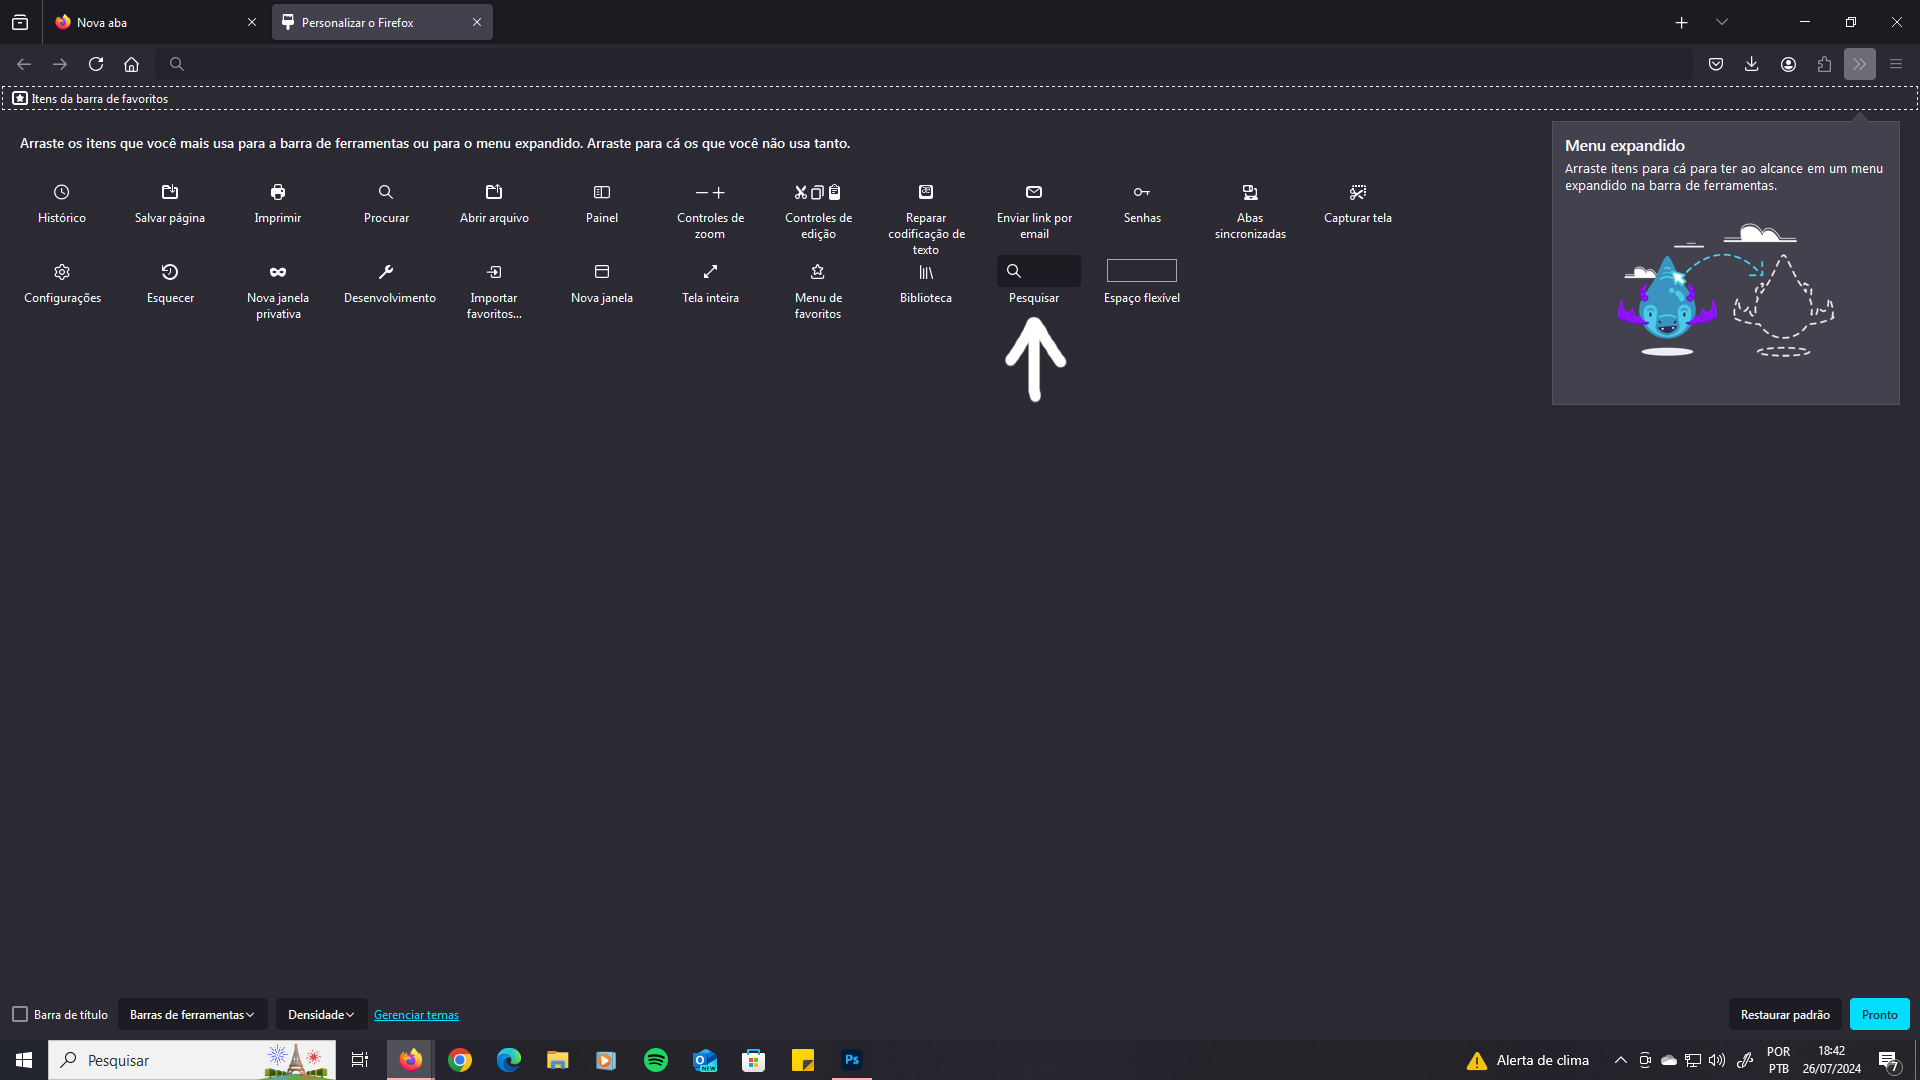Click the Imprimir printer icon
Viewport: 1920px width, 1080px height.
[278, 192]
